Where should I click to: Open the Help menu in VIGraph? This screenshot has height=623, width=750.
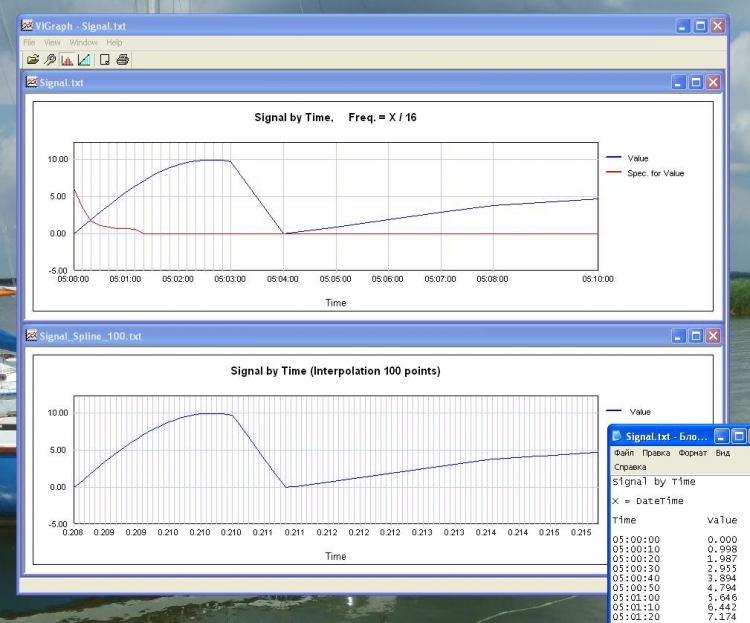coord(114,43)
